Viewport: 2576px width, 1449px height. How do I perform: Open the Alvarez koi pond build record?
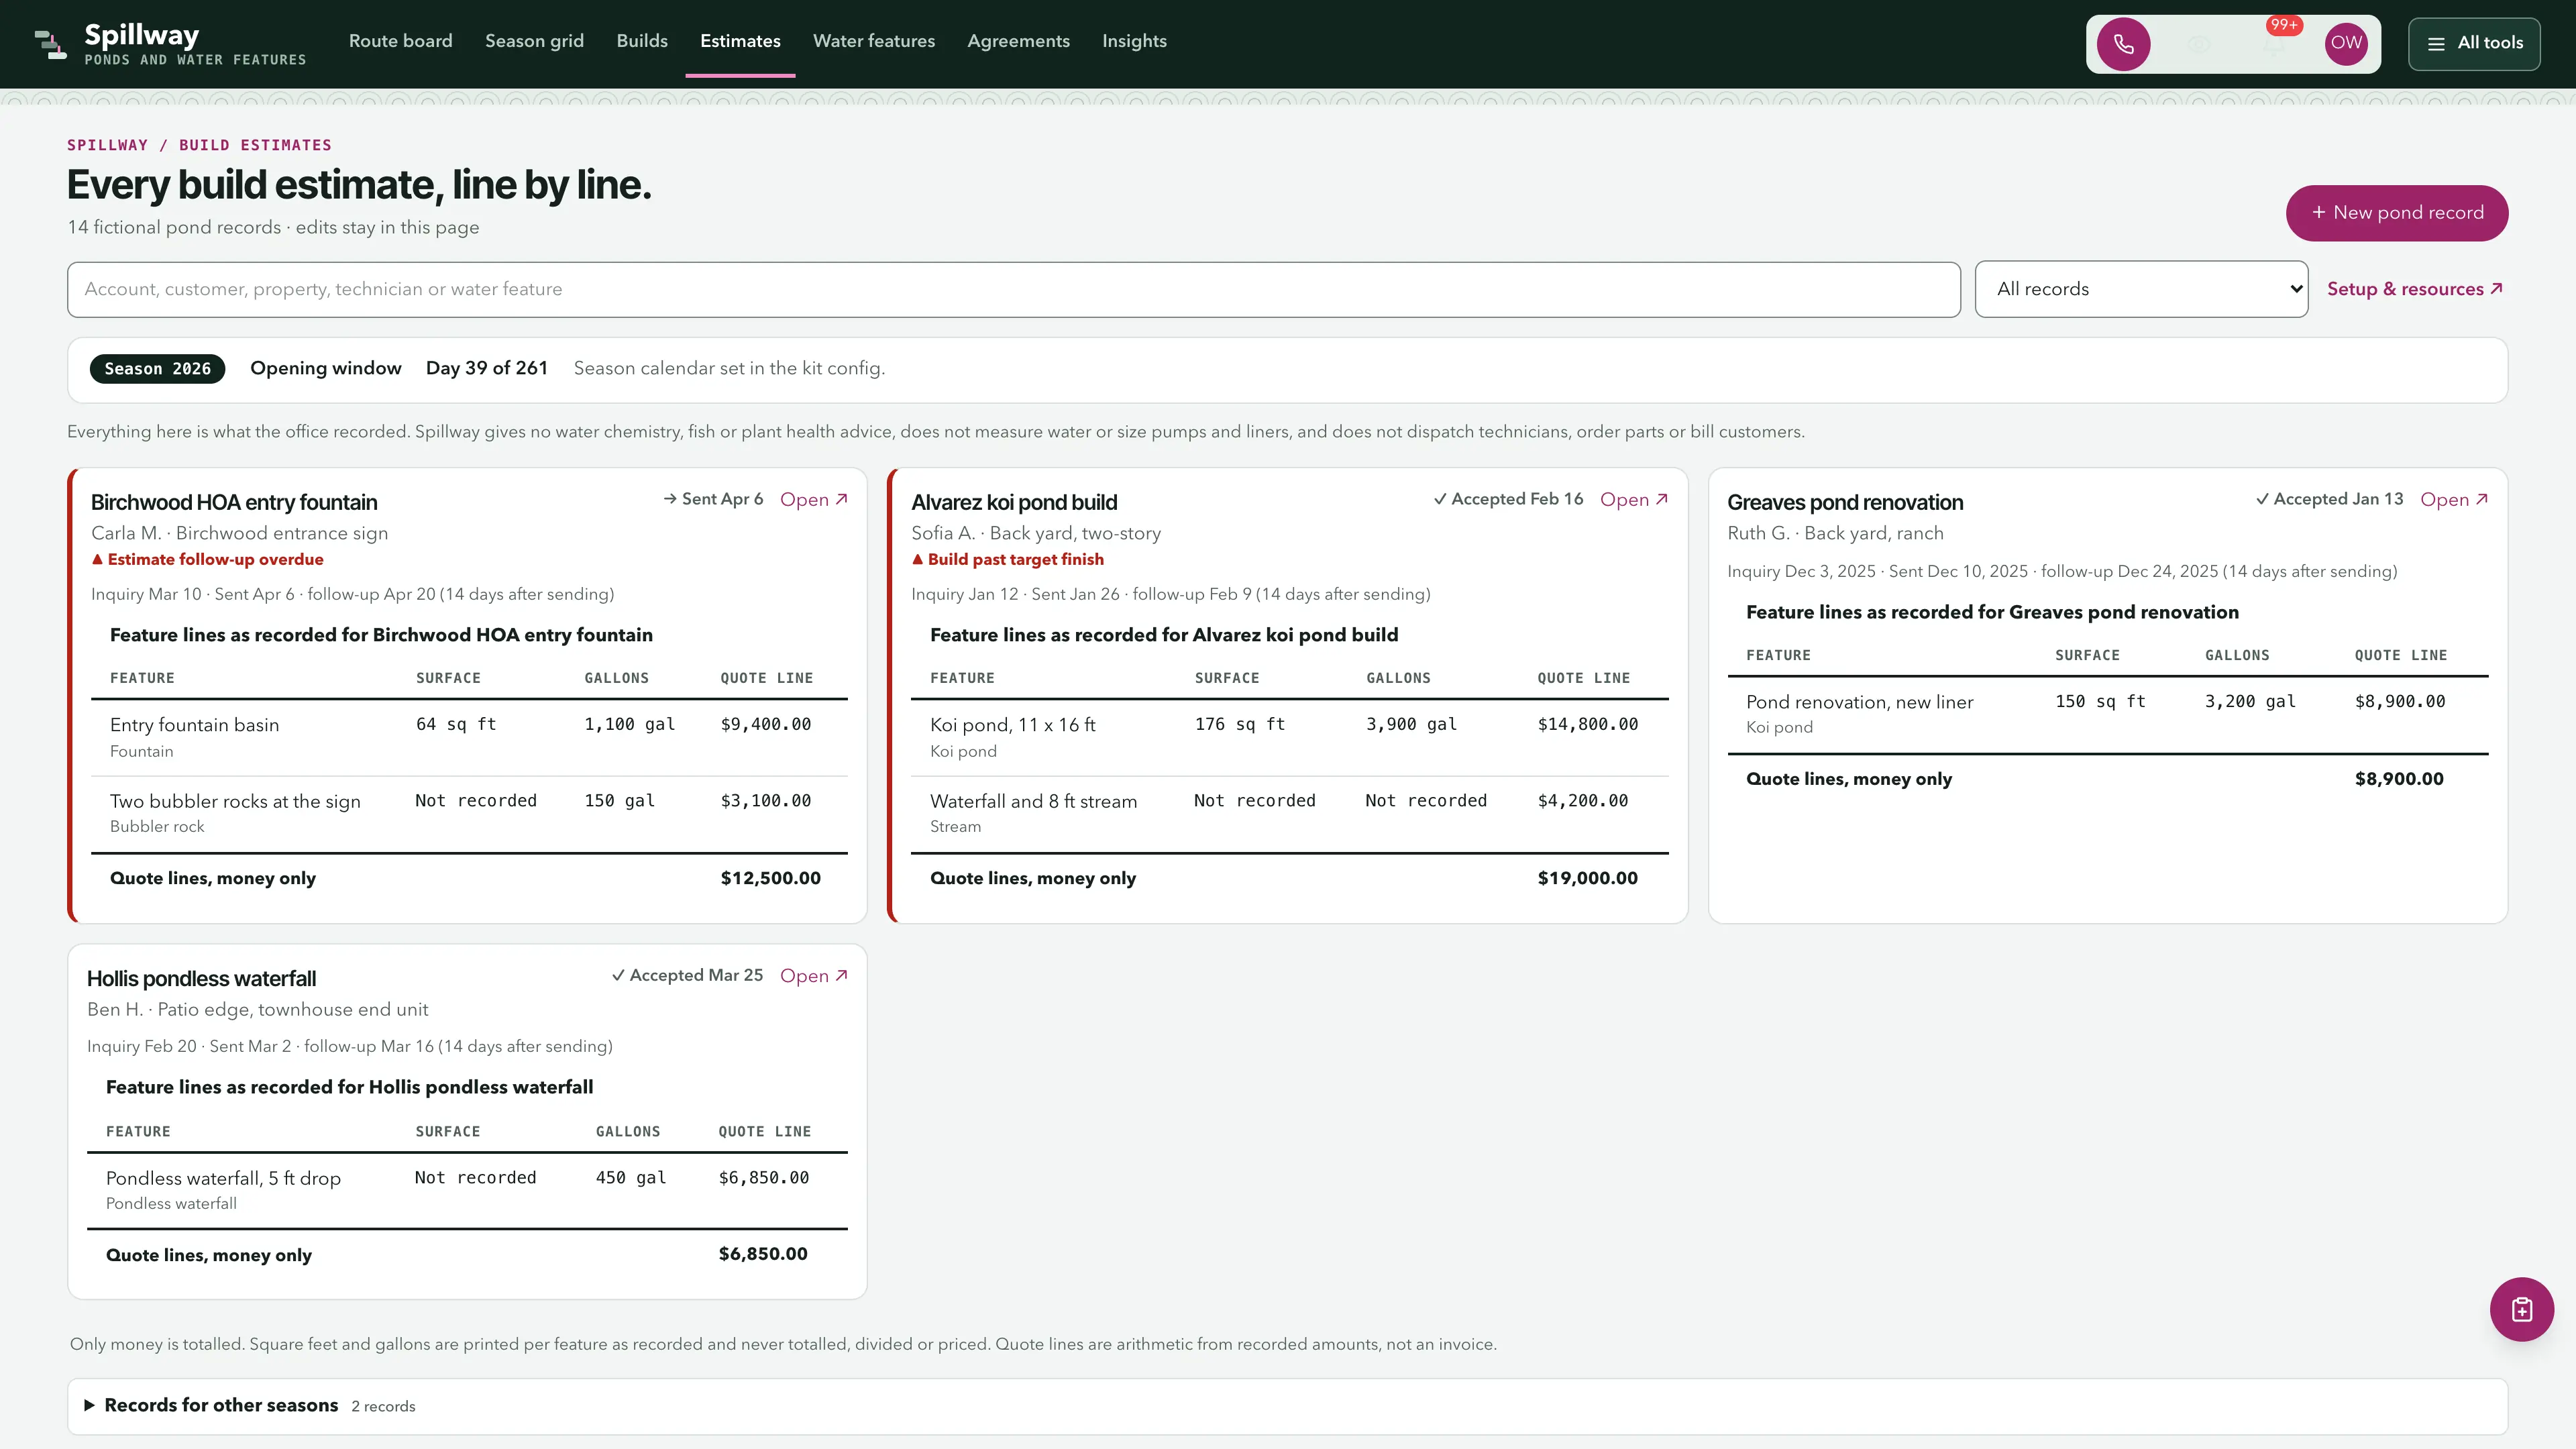tap(1633, 499)
